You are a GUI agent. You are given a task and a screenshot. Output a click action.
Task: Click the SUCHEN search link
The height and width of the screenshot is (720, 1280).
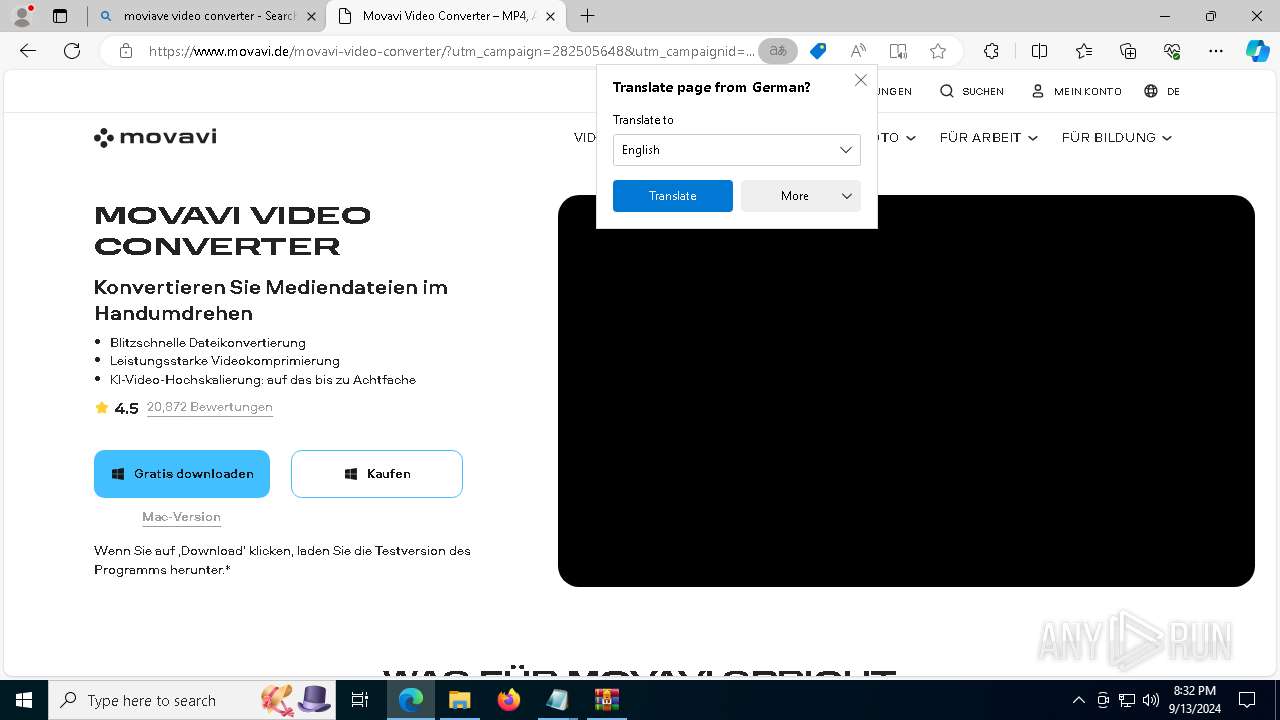coord(972,91)
